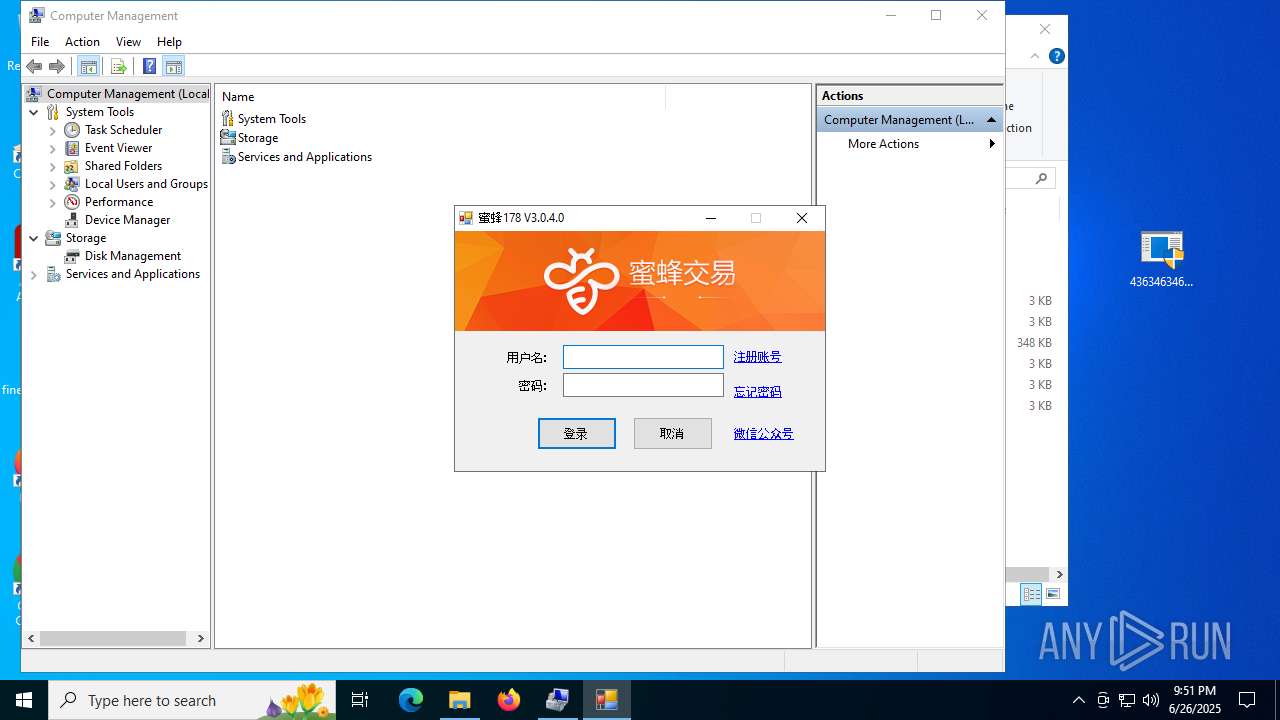Toggle Show/Hide Action Pane toolbar icon
Viewport: 1280px width, 720px height.
[x=173, y=66]
